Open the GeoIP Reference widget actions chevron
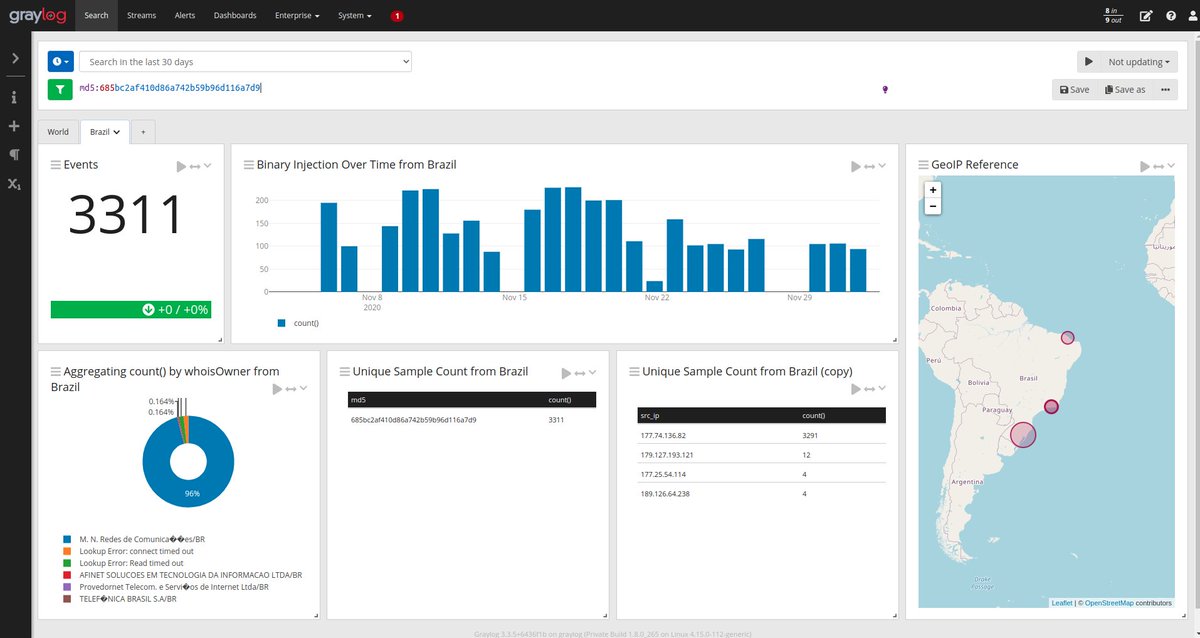This screenshot has width=1200, height=638. pyautogui.click(x=1172, y=166)
